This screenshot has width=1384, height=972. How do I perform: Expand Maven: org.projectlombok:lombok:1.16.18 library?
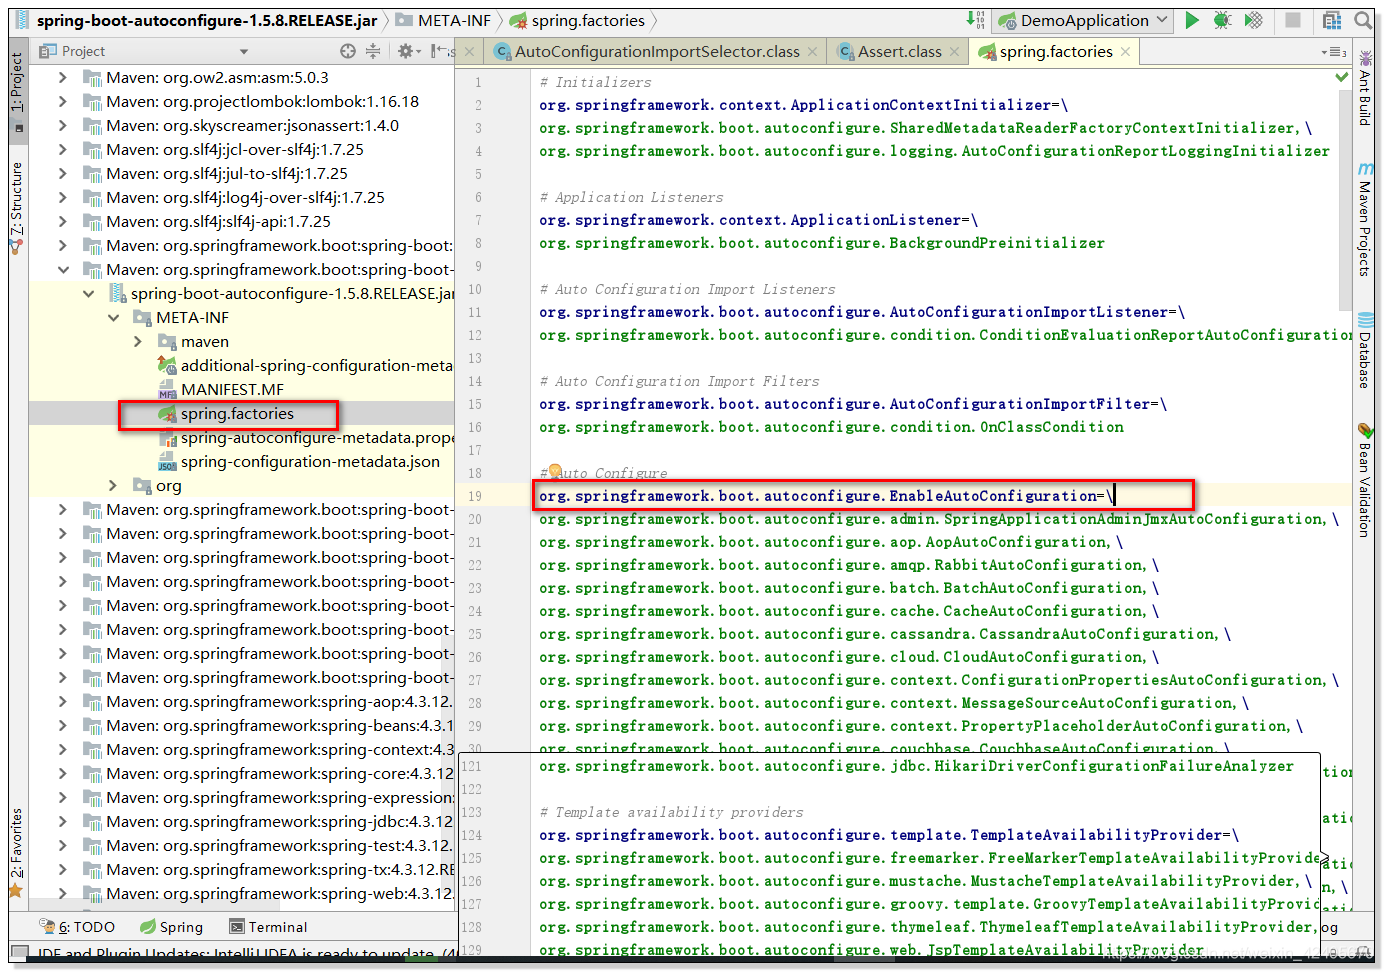(63, 101)
